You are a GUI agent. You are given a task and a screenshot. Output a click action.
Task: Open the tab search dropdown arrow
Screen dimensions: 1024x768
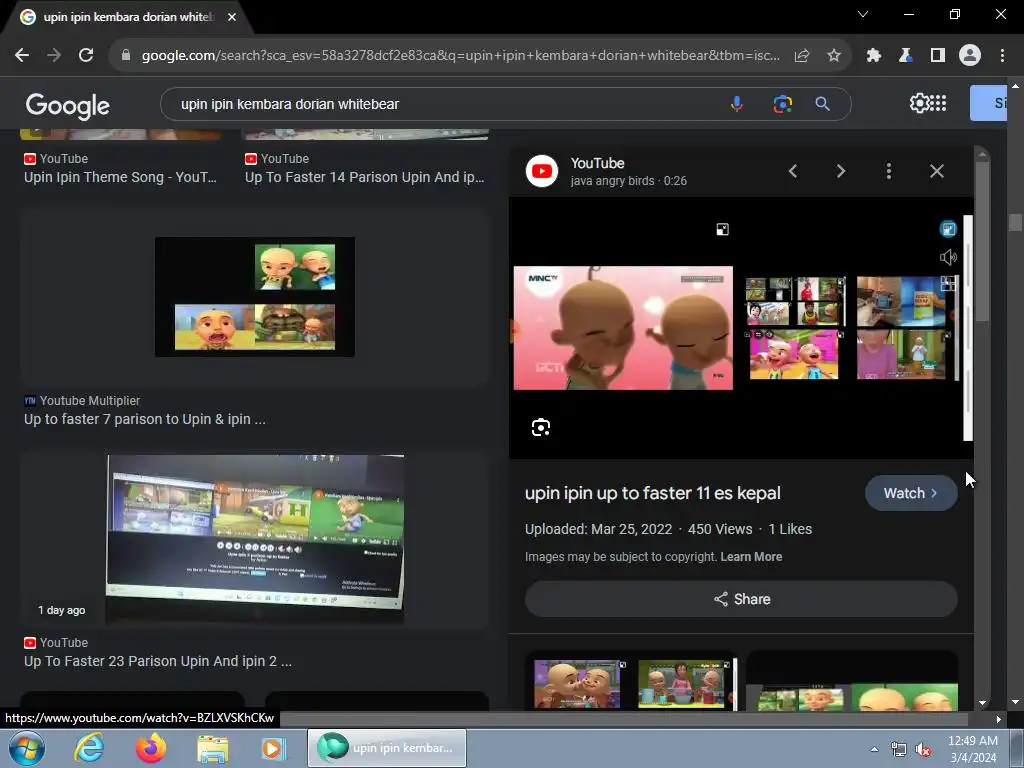(863, 14)
